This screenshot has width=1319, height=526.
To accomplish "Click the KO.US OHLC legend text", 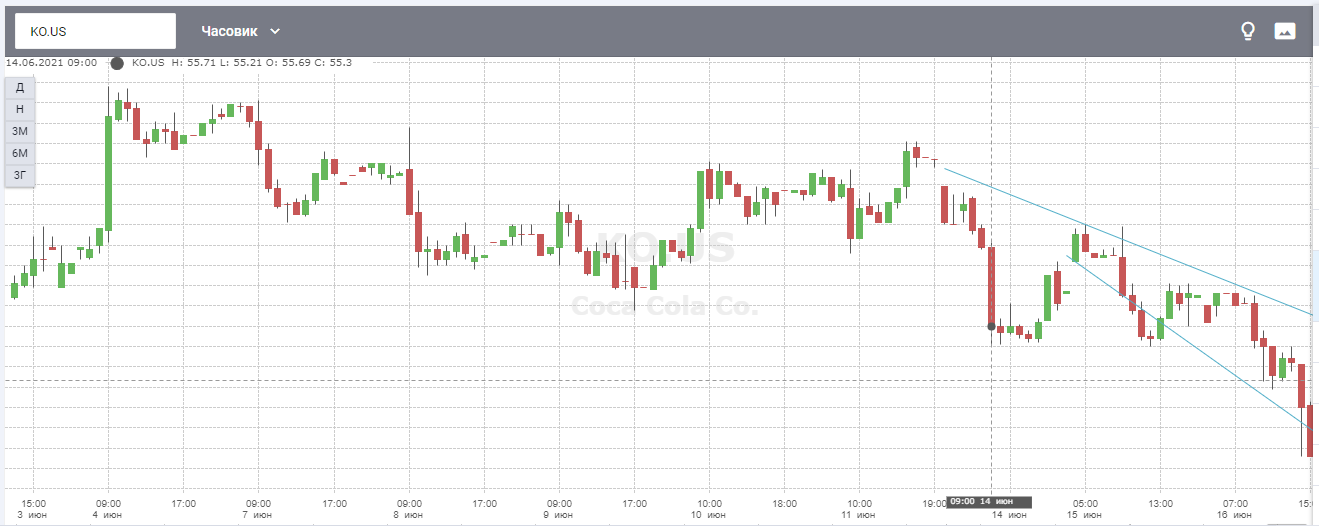I will (x=242, y=63).
